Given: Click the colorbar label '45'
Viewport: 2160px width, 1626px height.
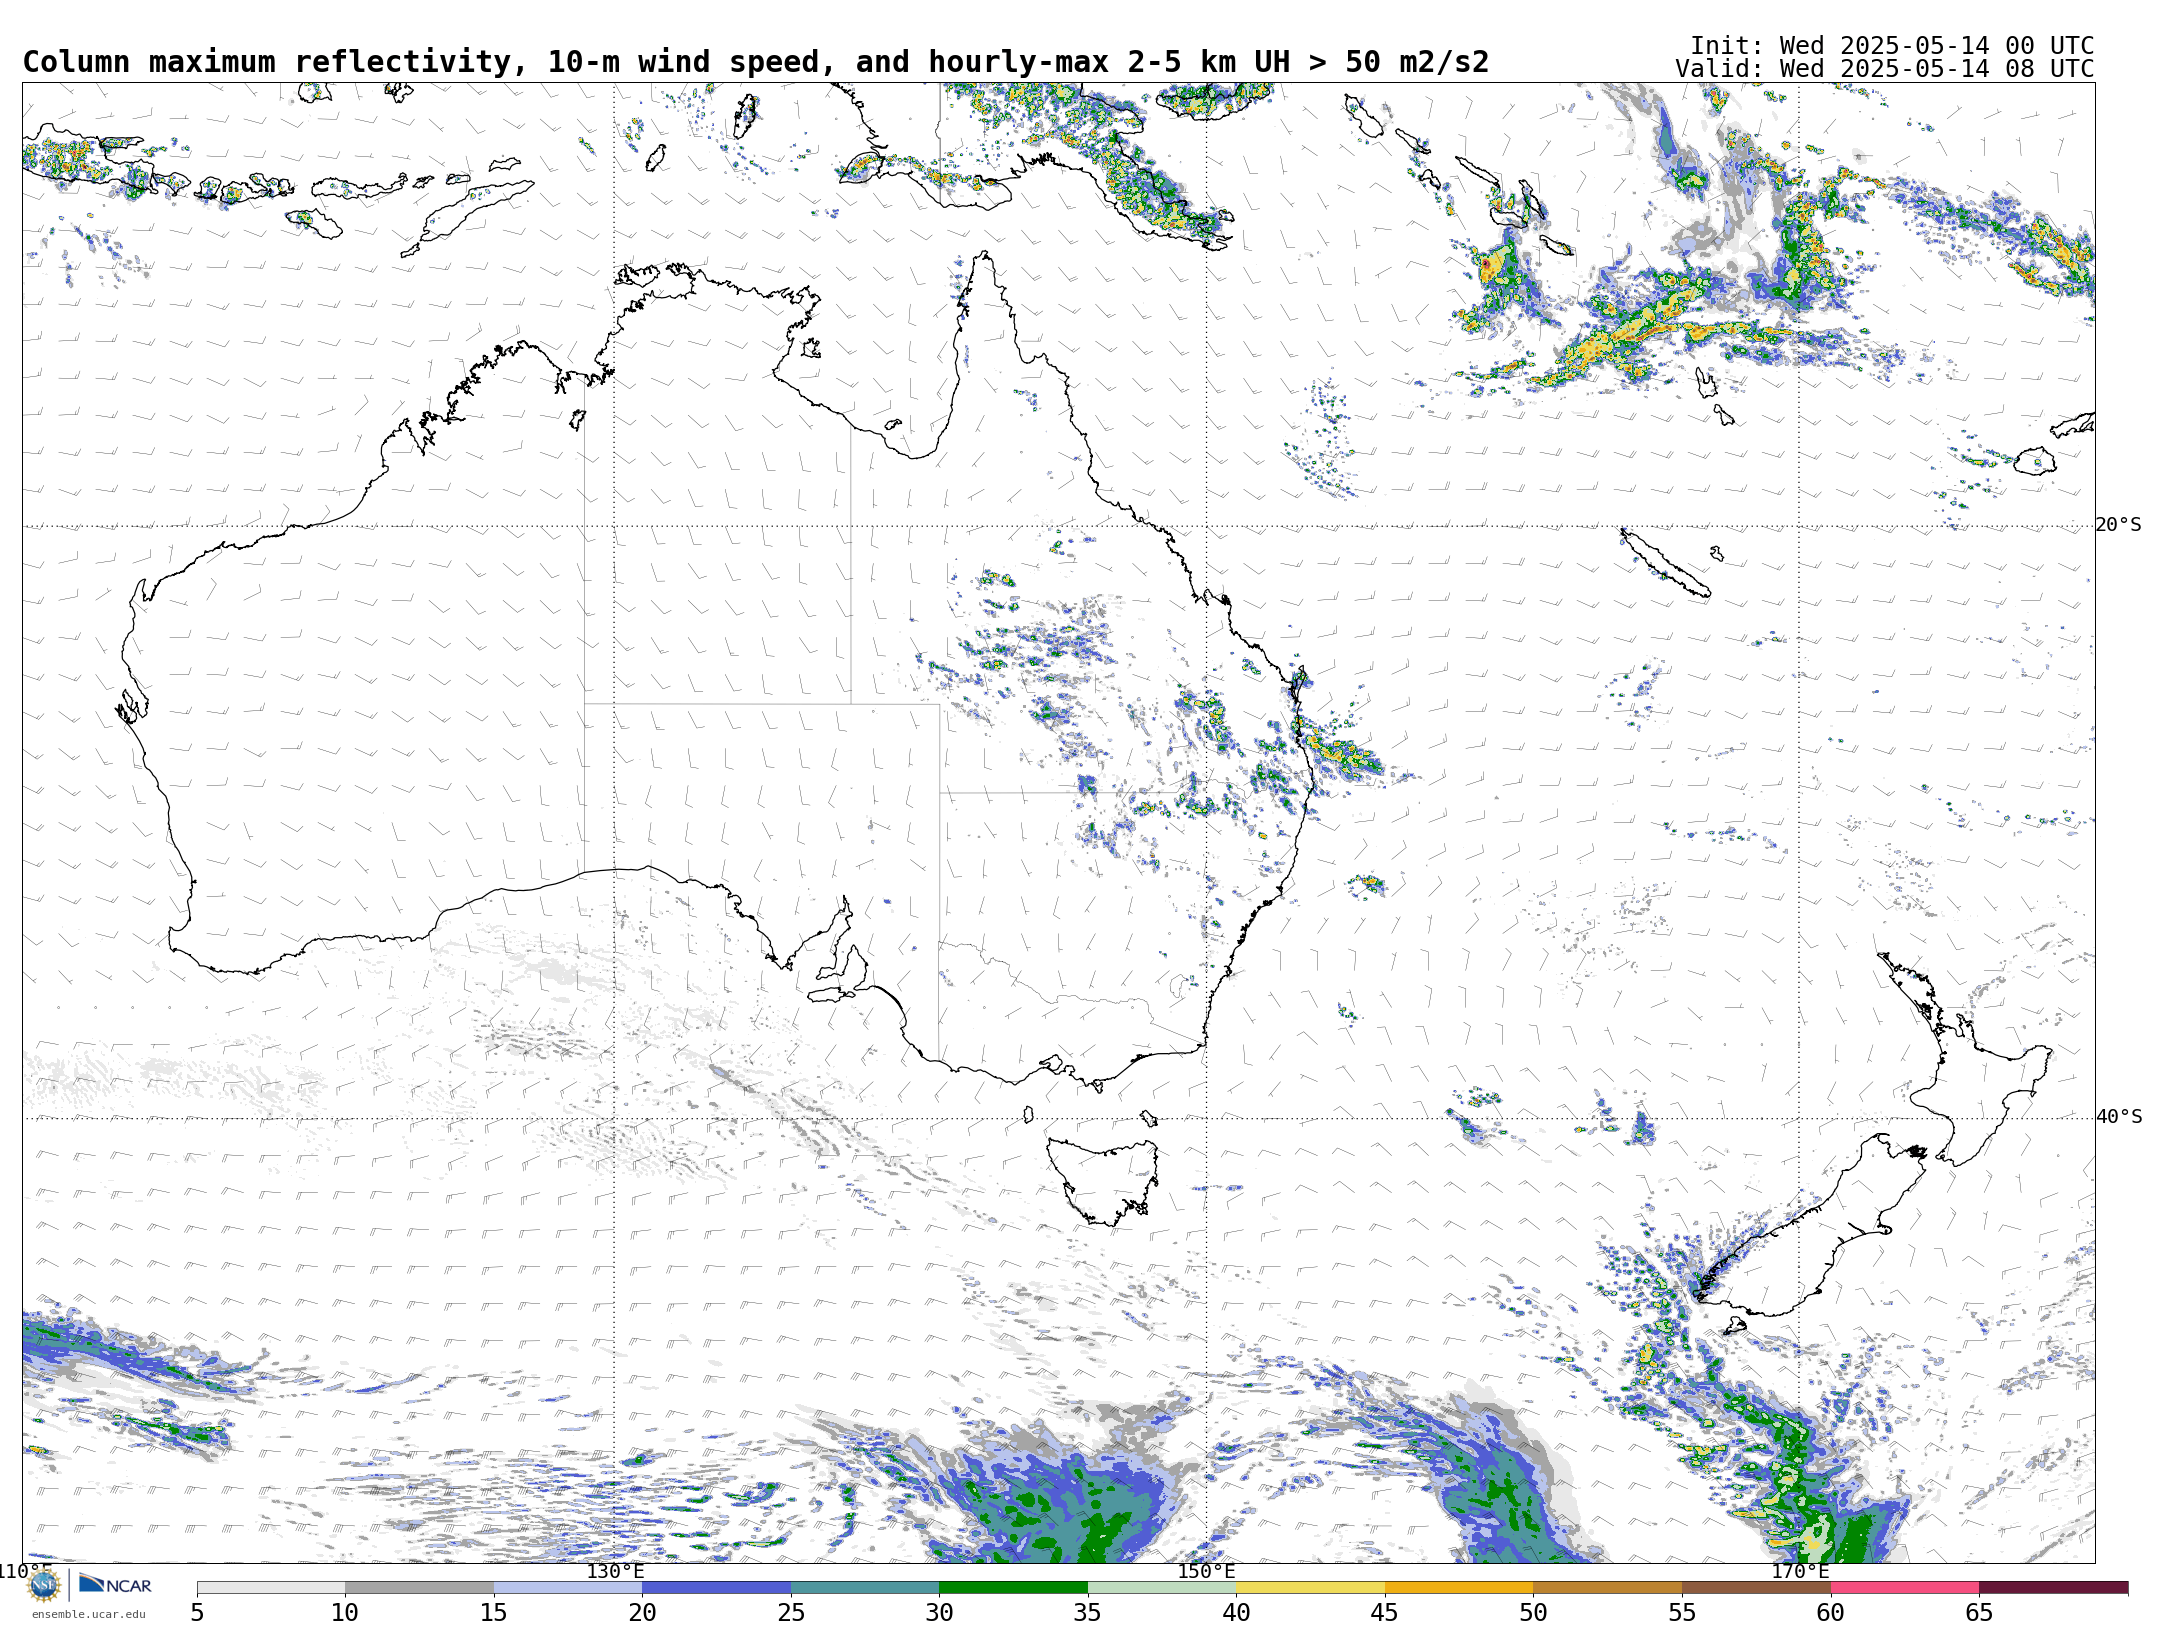Looking at the screenshot, I should click(x=1385, y=1613).
